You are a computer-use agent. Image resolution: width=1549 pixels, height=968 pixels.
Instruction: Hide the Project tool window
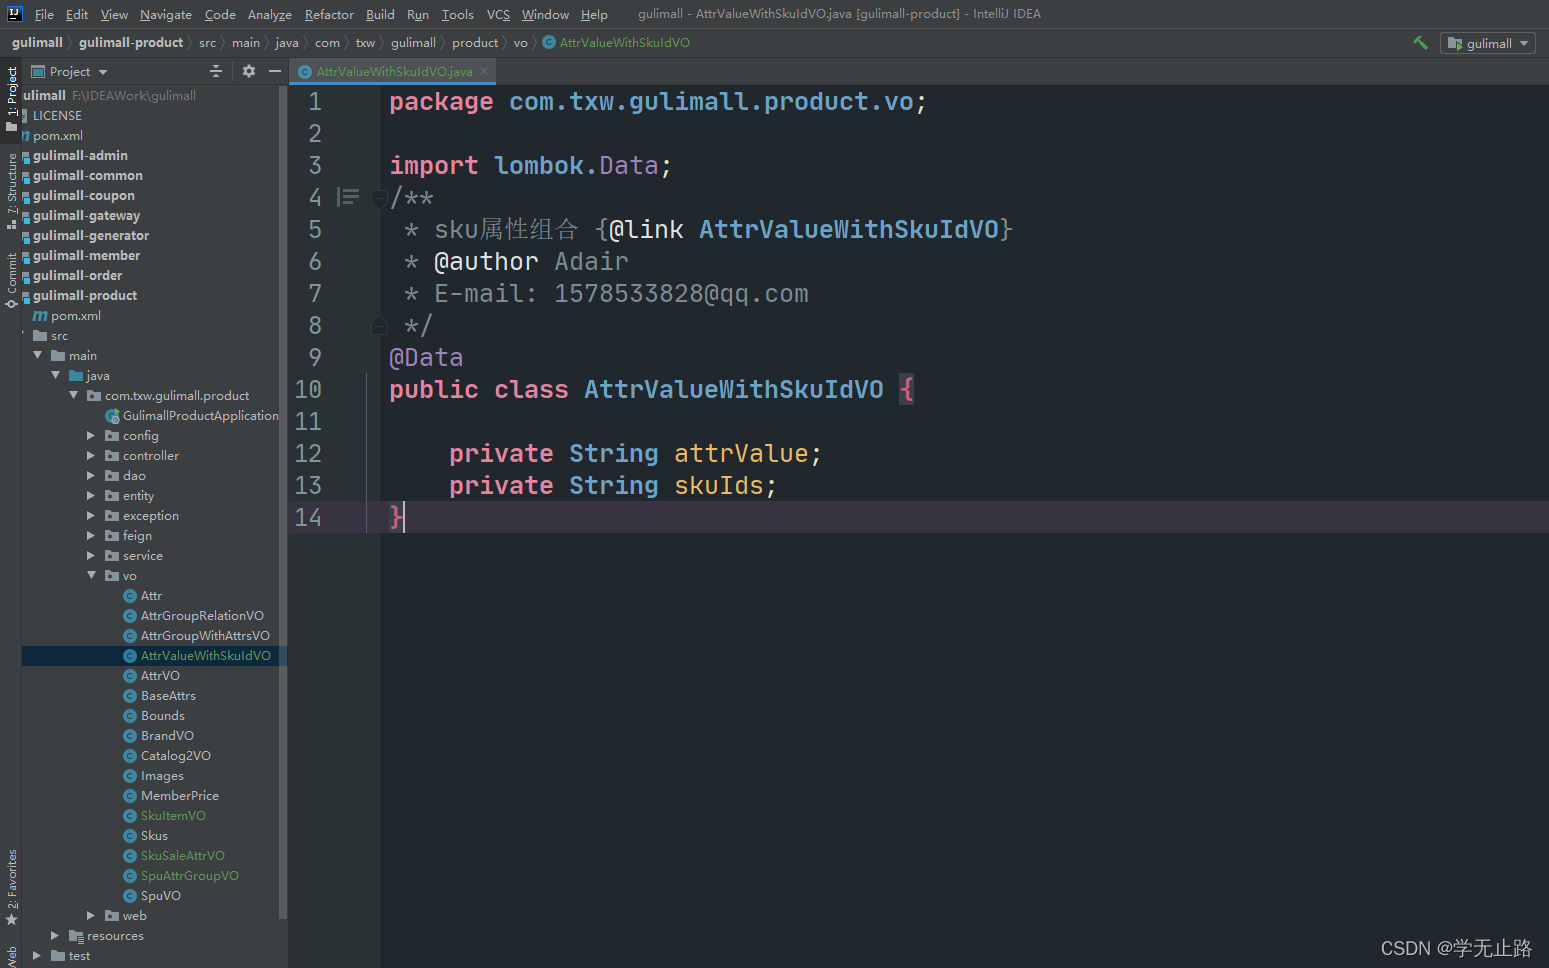pyautogui.click(x=275, y=71)
